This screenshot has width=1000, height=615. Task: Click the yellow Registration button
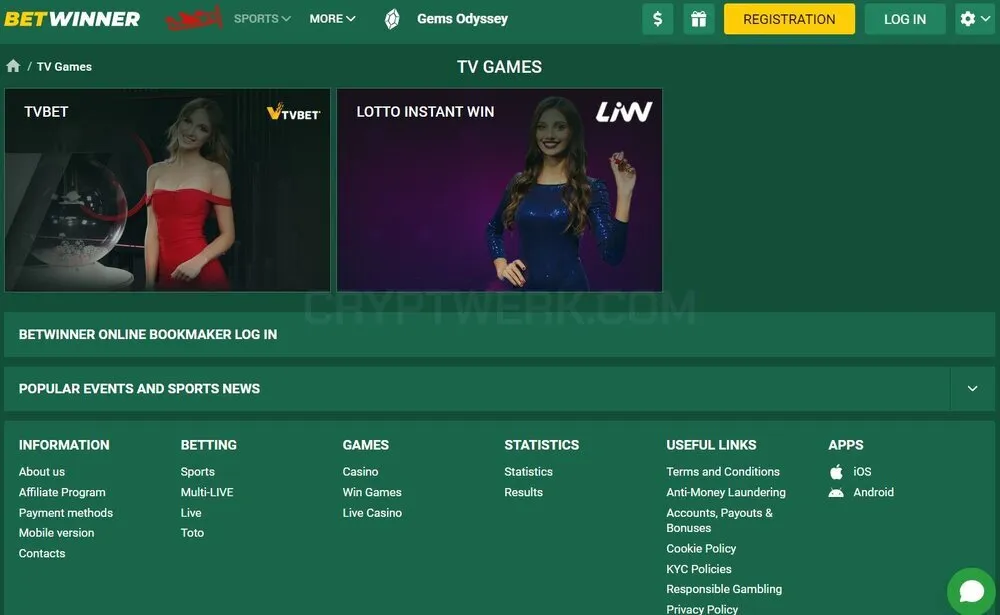789,19
